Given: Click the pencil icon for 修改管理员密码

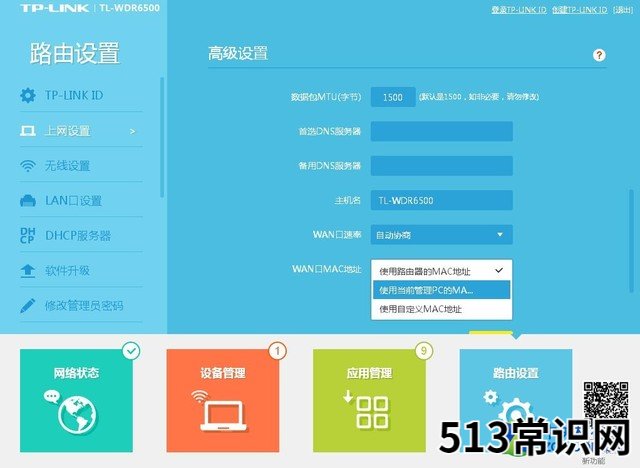Looking at the screenshot, I should (28, 306).
